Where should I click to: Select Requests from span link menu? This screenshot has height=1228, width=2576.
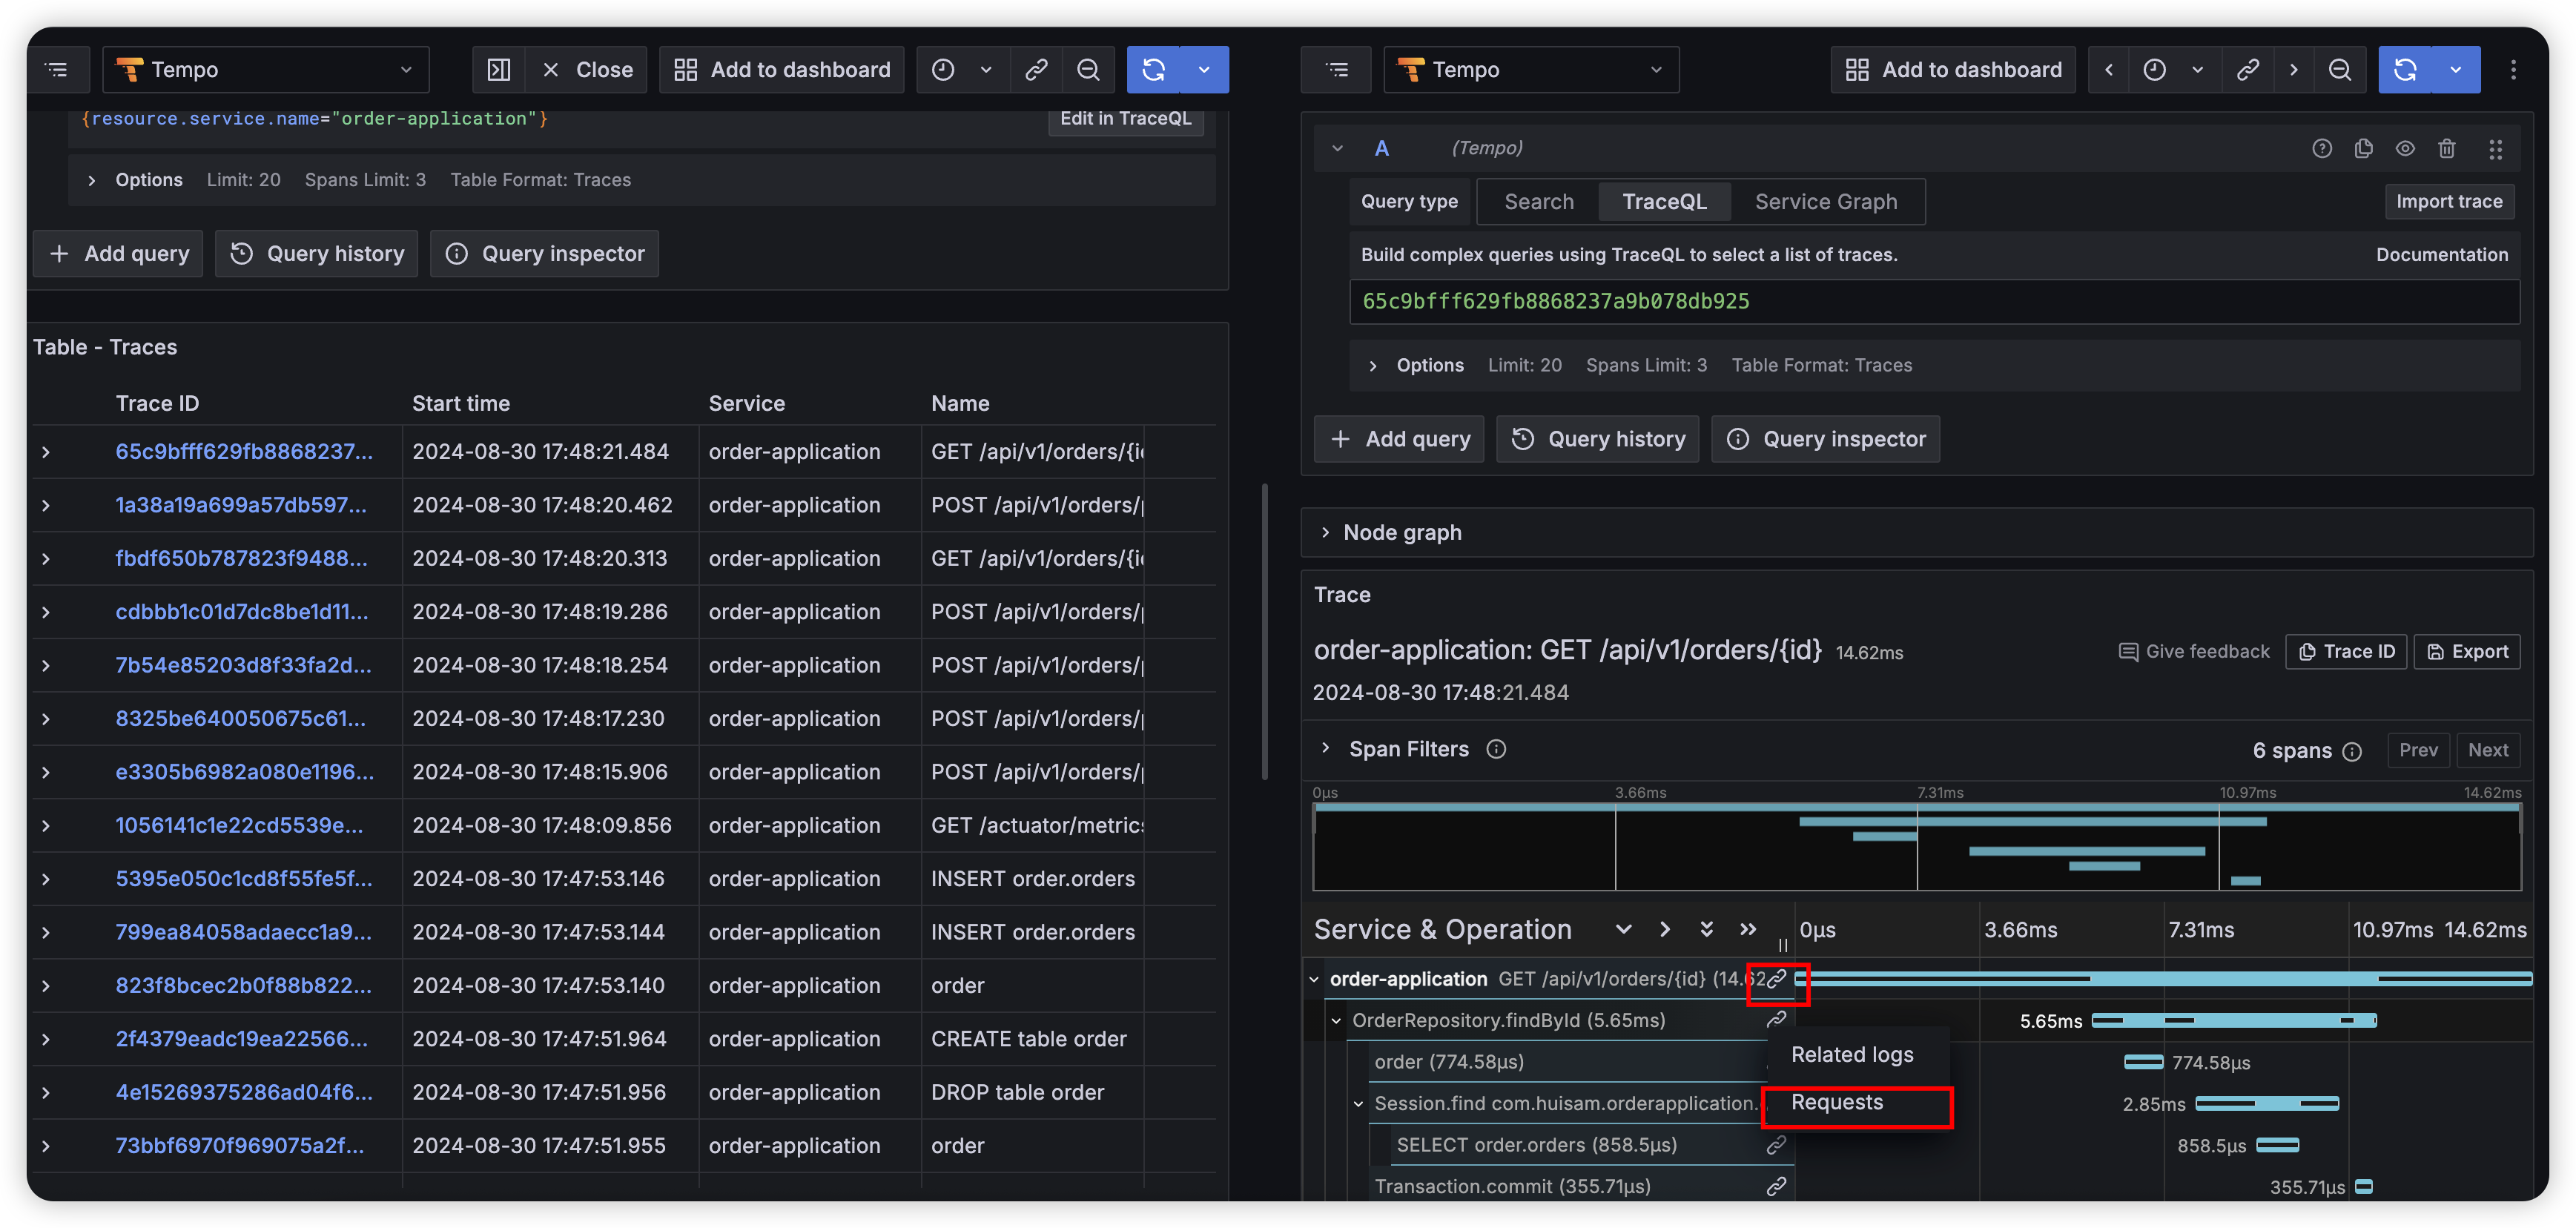pos(1837,1102)
